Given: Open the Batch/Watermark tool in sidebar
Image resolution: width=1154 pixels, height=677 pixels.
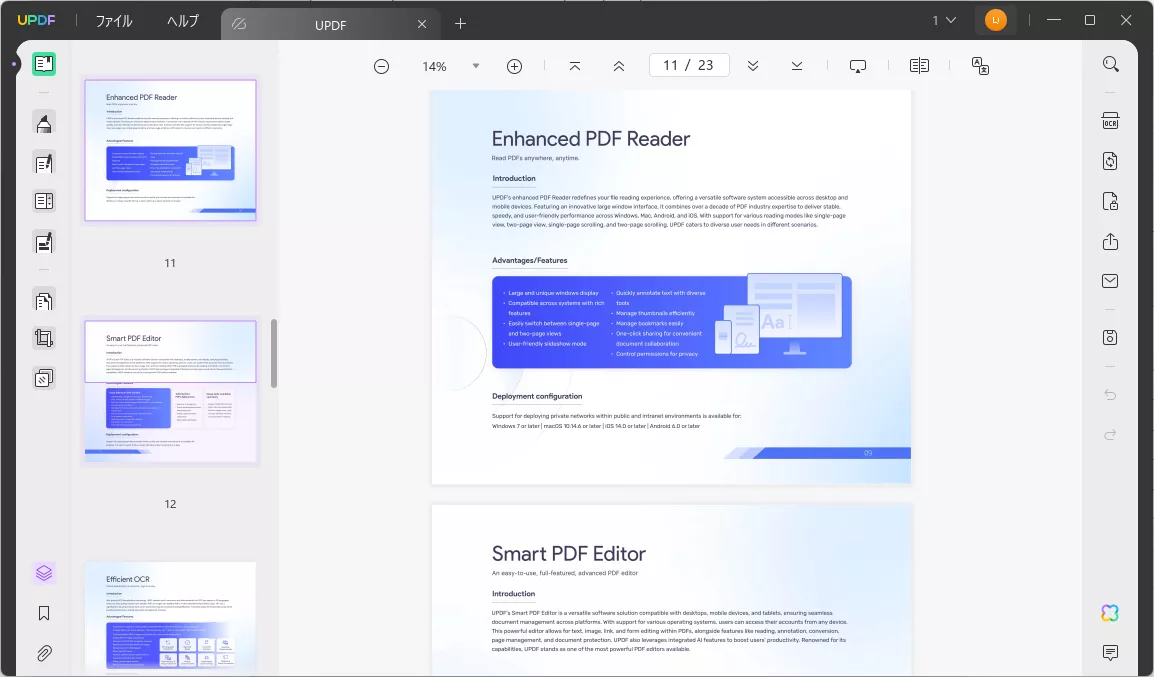Looking at the screenshot, I should (44, 378).
